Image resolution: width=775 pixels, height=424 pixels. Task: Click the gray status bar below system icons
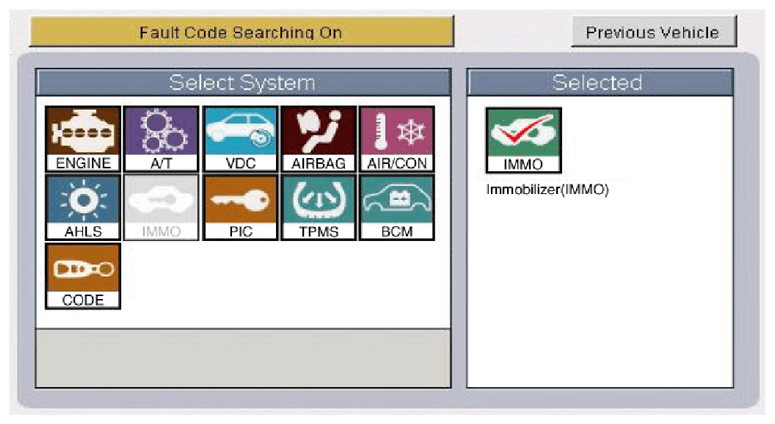click(241, 356)
